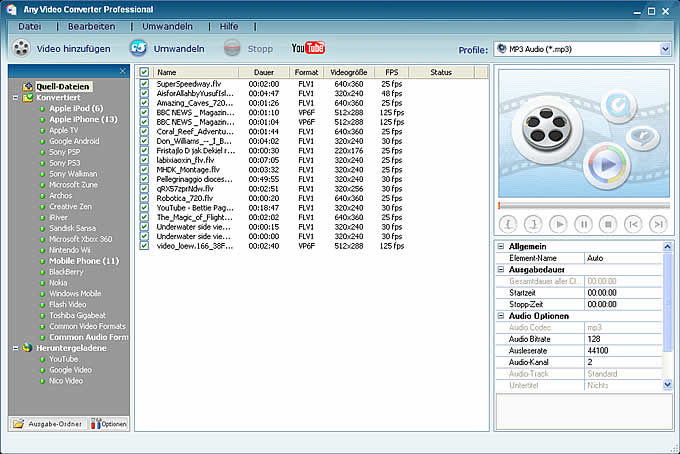Open the Umwandeln menu
This screenshot has height=454, width=680.
pyautogui.click(x=167, y=27)
